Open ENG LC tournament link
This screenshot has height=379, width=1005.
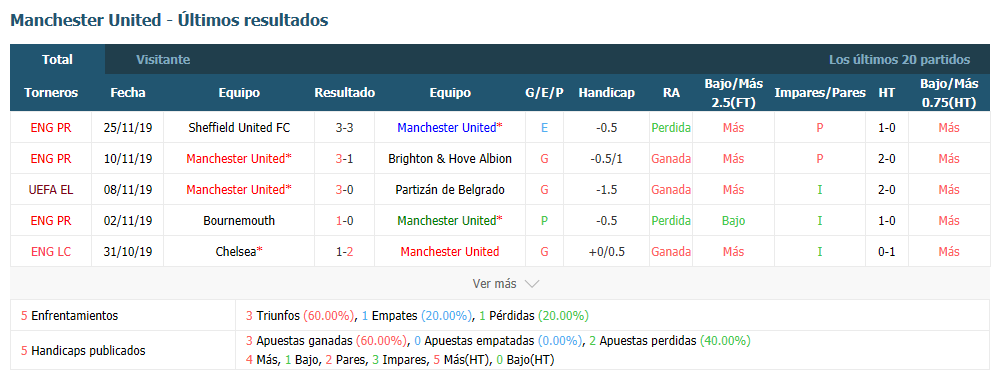[x=51, y=251]
